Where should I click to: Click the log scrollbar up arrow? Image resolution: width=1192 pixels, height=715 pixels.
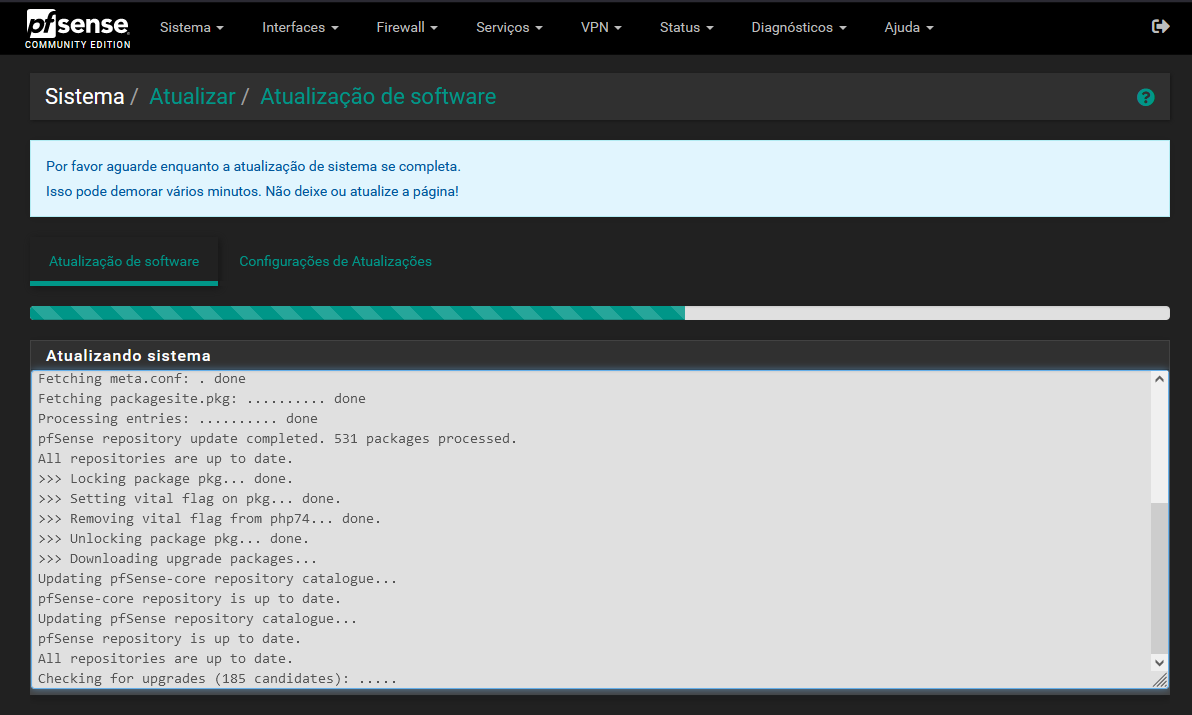coord(1159,378)
